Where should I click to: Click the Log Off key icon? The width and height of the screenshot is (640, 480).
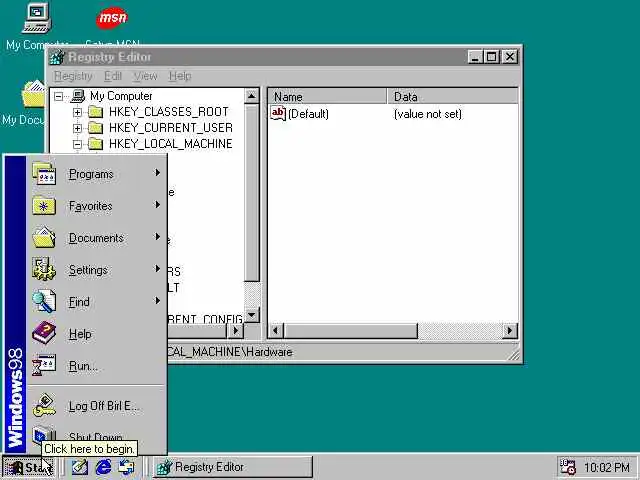point(44,406)
